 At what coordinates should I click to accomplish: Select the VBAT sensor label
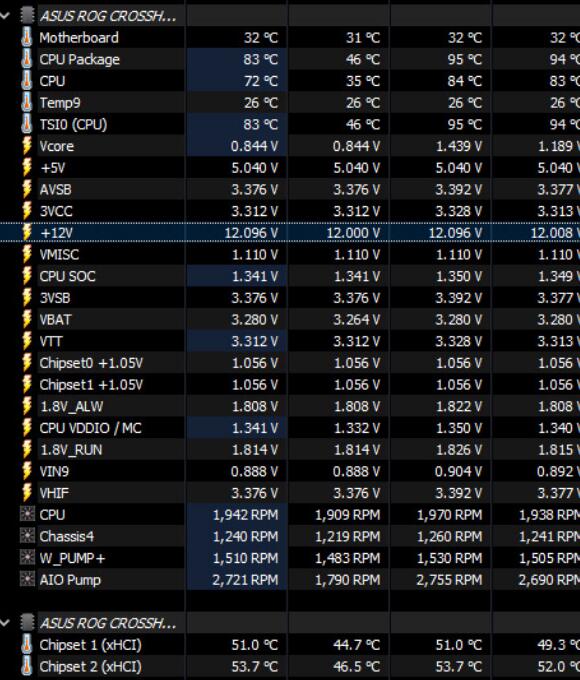point(56,320)
